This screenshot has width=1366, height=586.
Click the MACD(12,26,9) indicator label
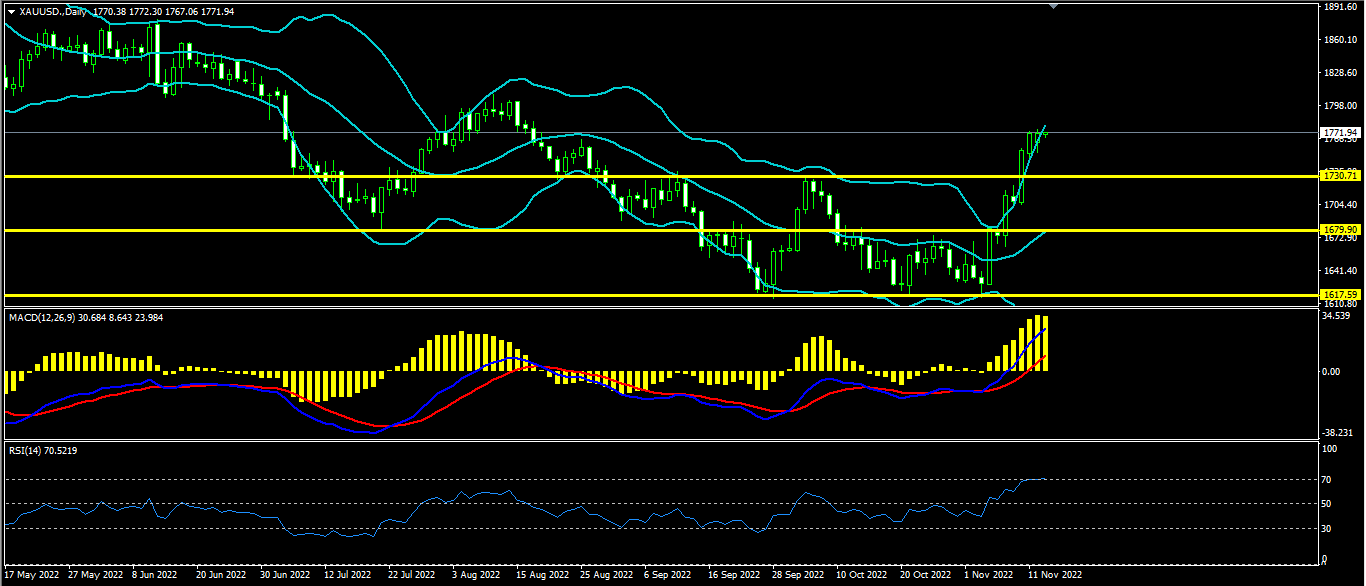45,317
